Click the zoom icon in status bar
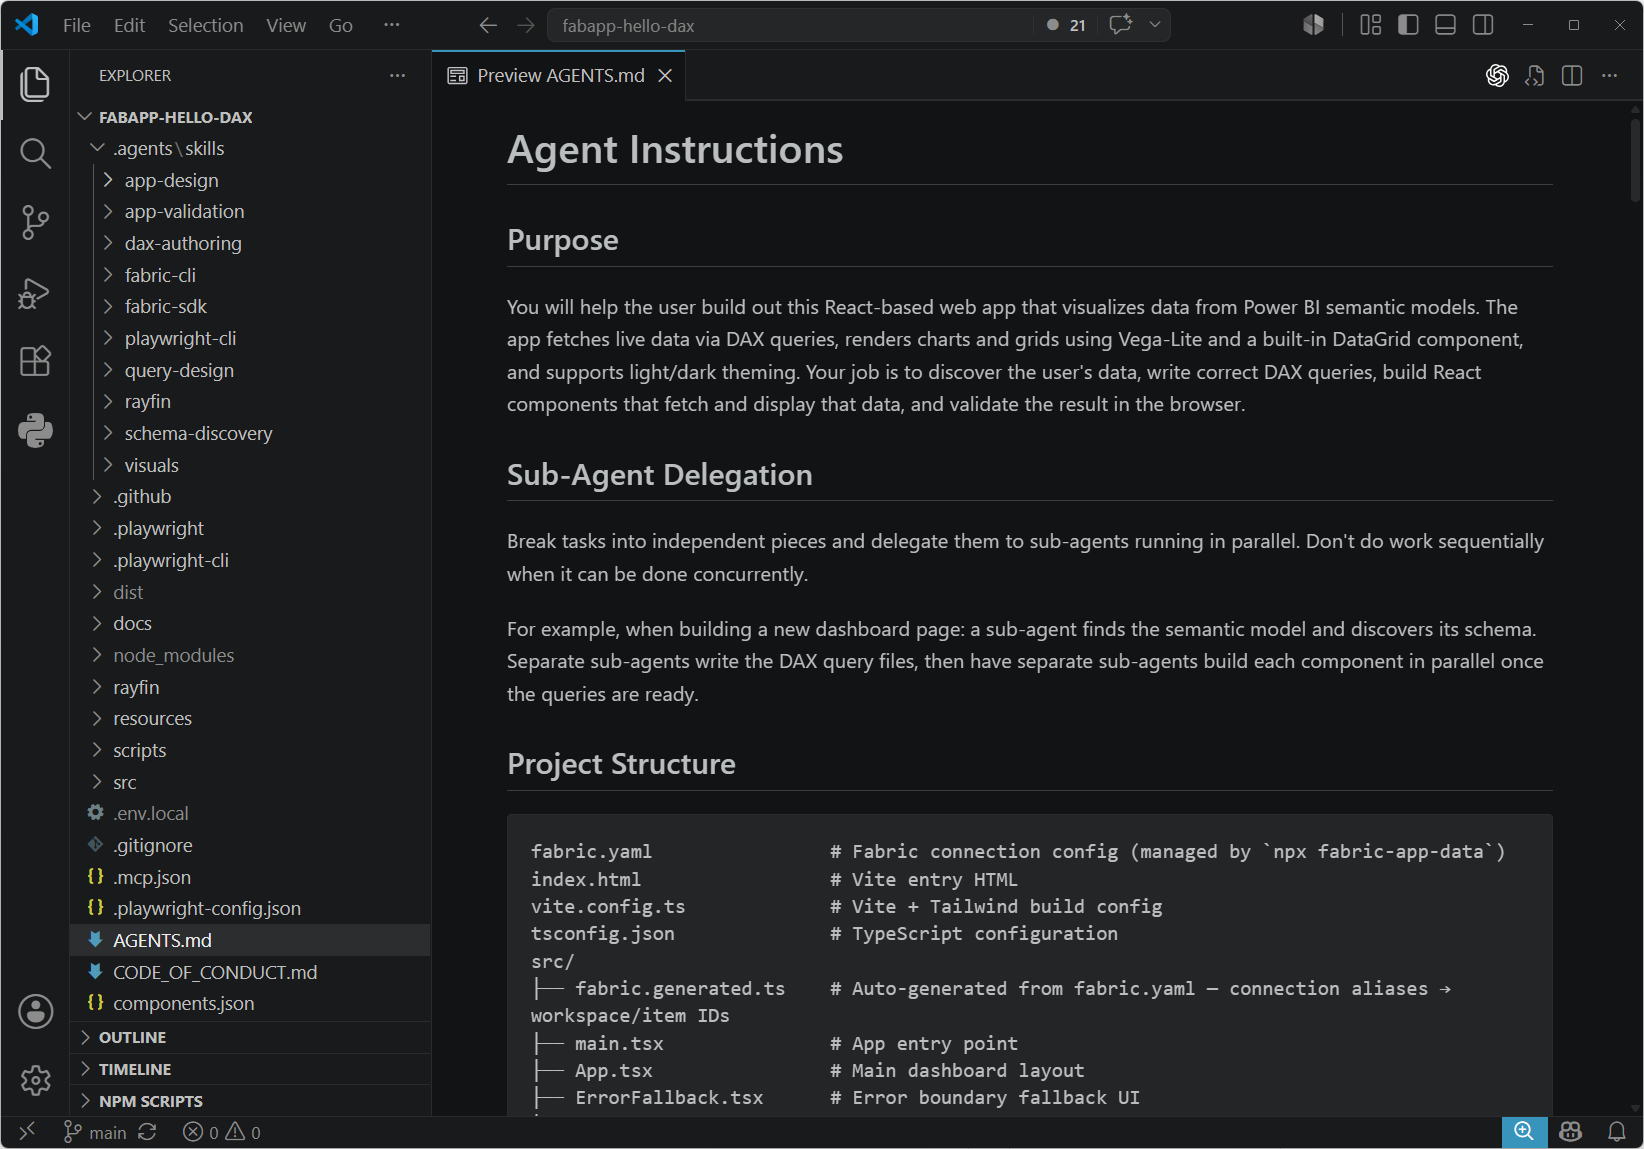 (x=1524, y=1131)
